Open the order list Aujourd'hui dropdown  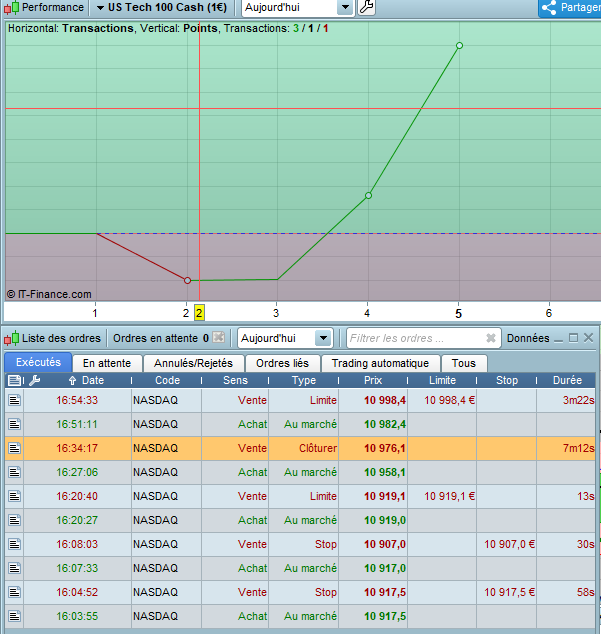point(322,338)
